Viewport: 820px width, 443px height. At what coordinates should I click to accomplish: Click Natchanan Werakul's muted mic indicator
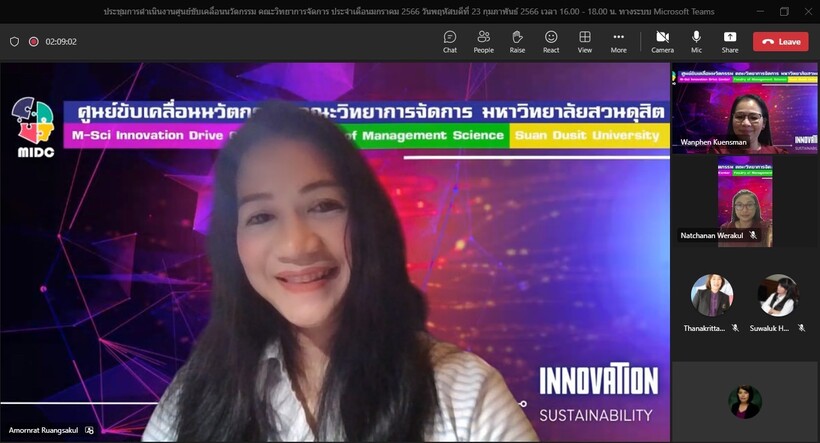753,235
